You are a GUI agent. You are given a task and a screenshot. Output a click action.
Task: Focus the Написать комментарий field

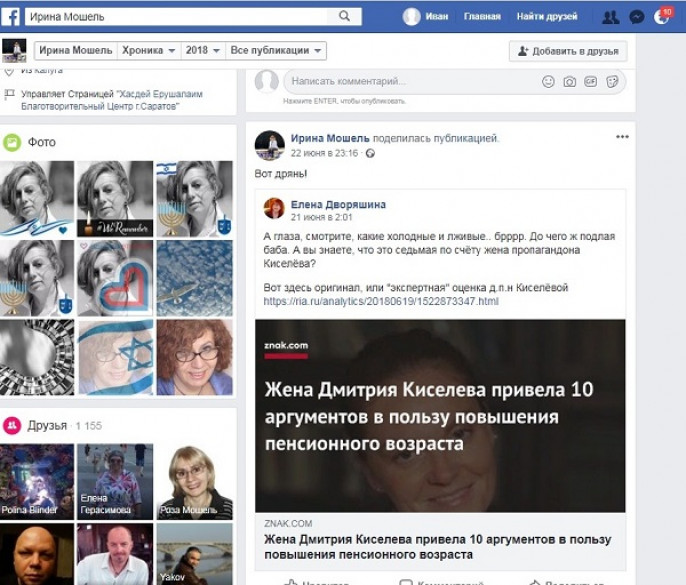411,81
